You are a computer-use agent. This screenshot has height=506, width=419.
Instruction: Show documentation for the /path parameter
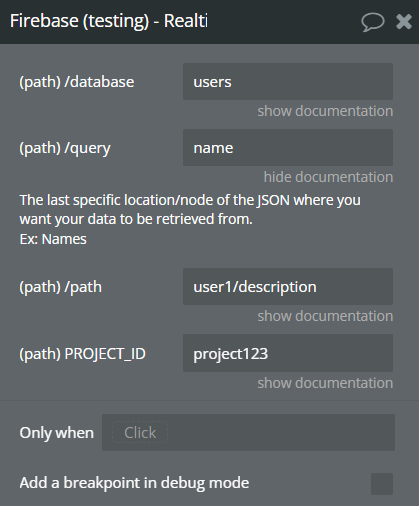325,316
